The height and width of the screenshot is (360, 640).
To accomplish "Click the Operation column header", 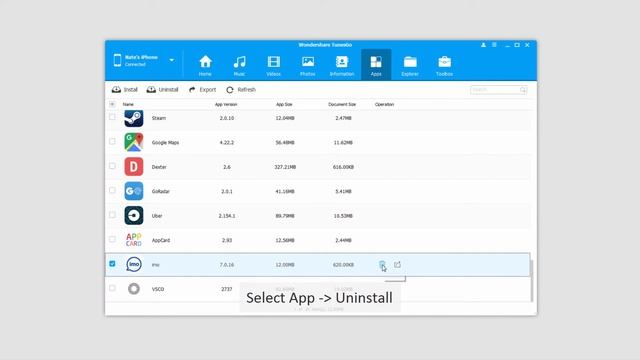I will [384, 104].
